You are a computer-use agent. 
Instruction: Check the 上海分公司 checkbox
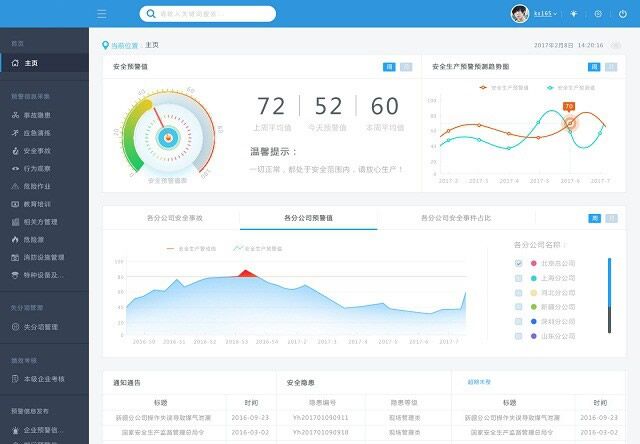[x=518, y=278]
